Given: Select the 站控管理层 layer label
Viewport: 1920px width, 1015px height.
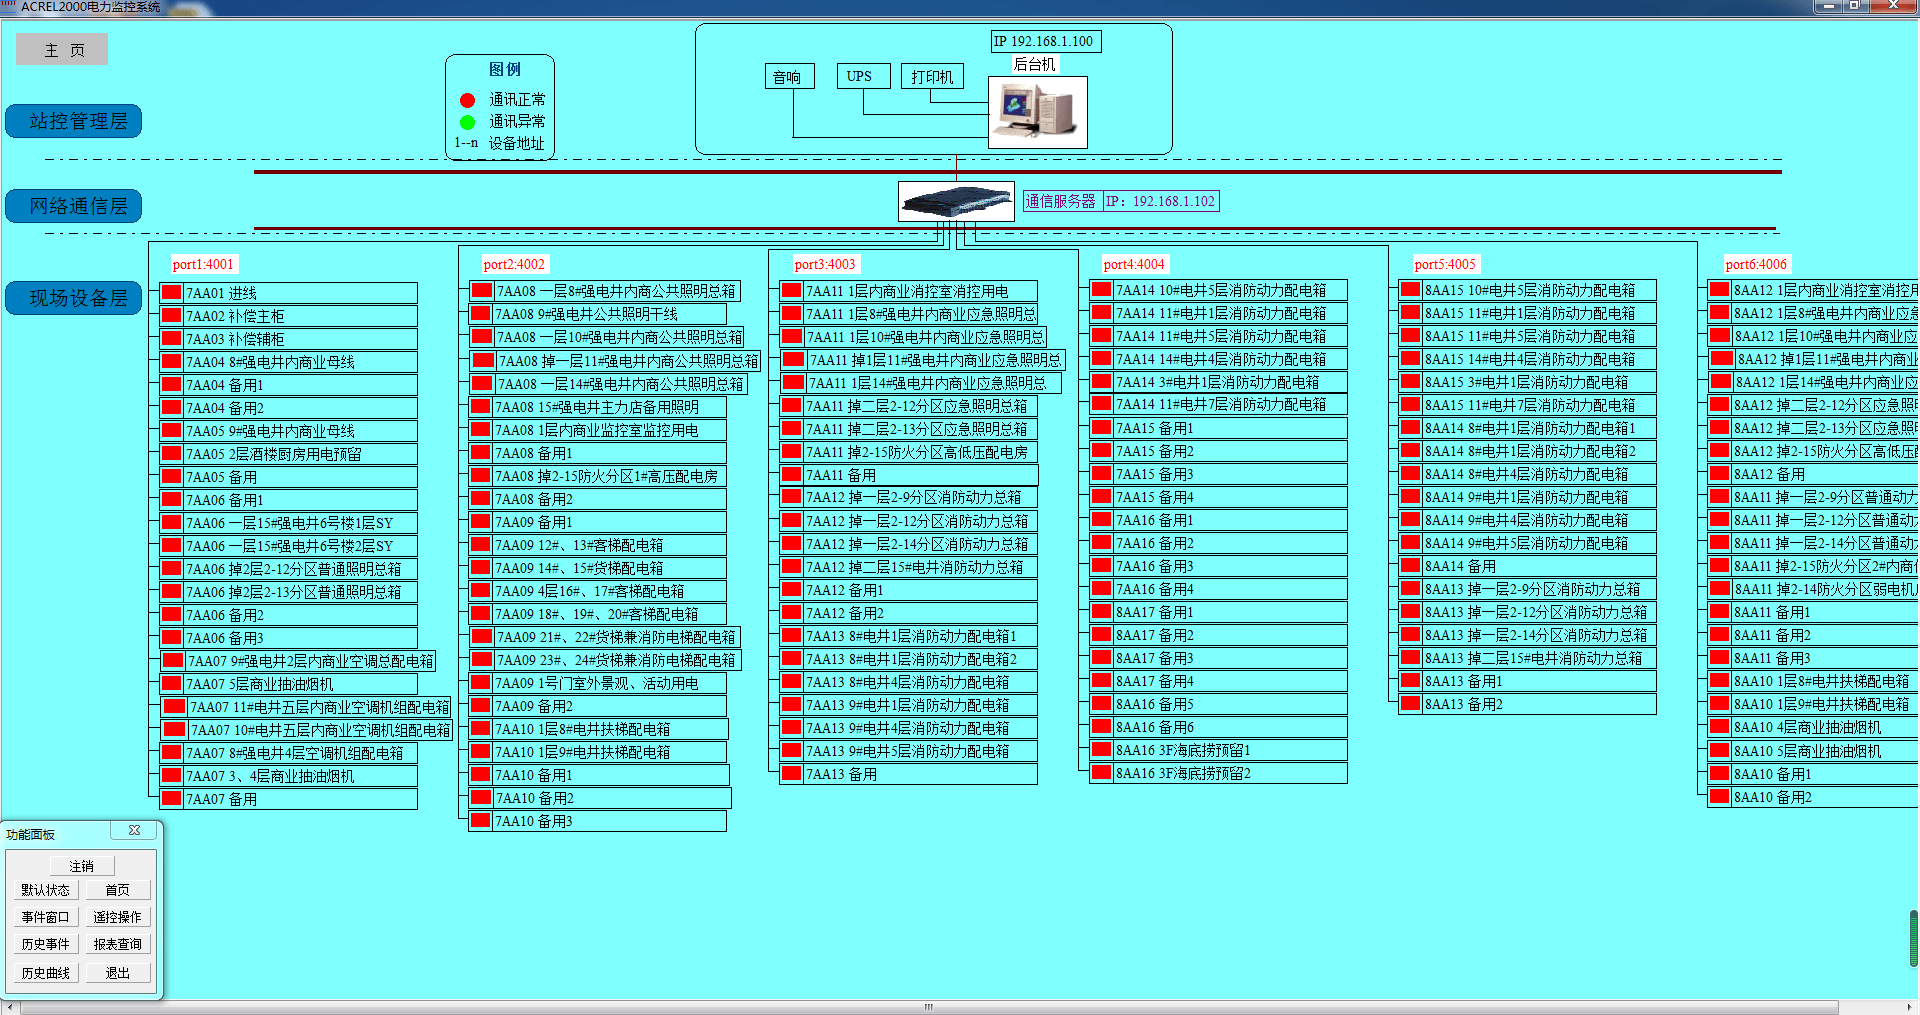Looking at the screenshot, I should click(x=74, y=121).
